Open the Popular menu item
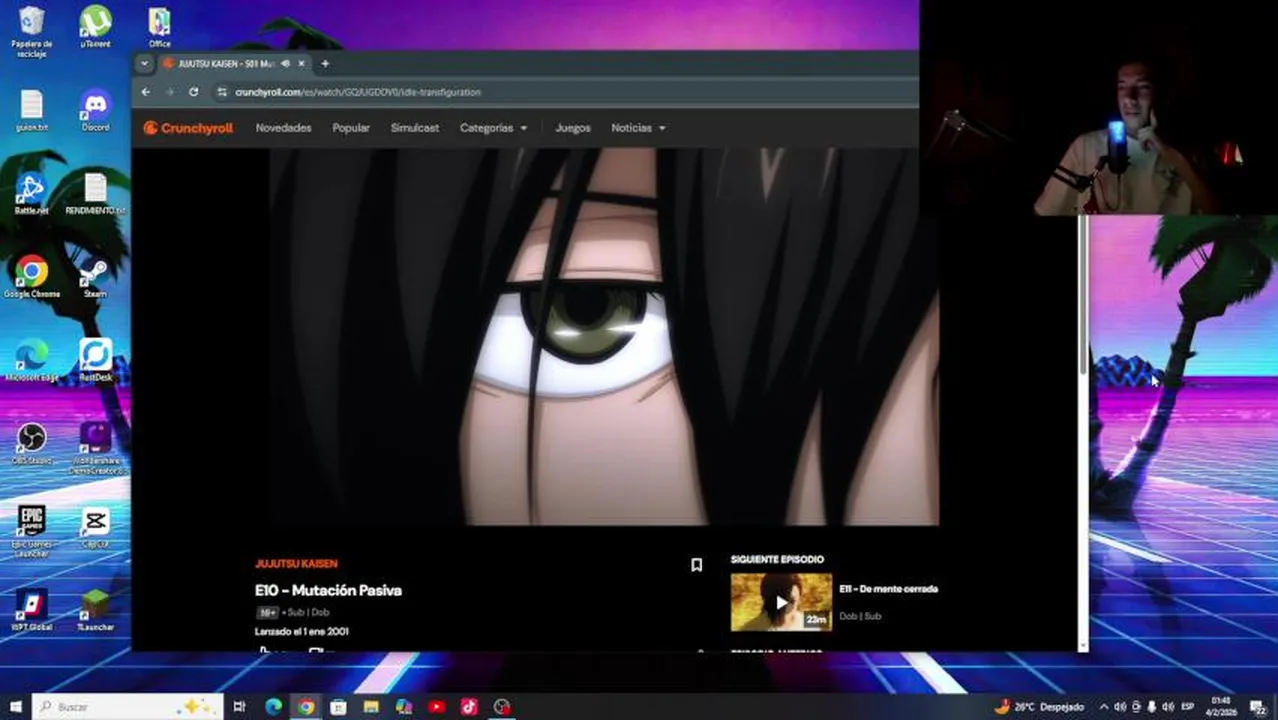 point(351,128)
